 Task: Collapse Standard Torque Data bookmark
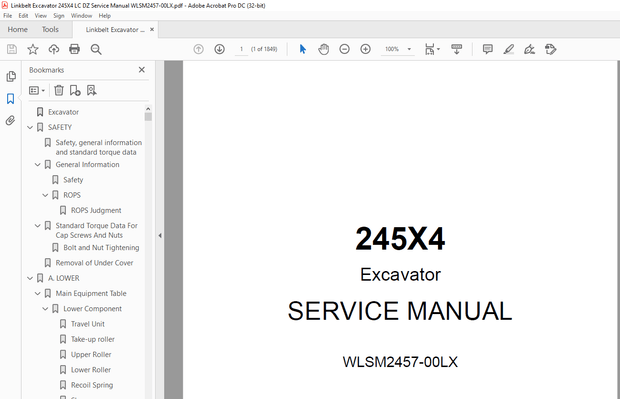coord(38,225)
